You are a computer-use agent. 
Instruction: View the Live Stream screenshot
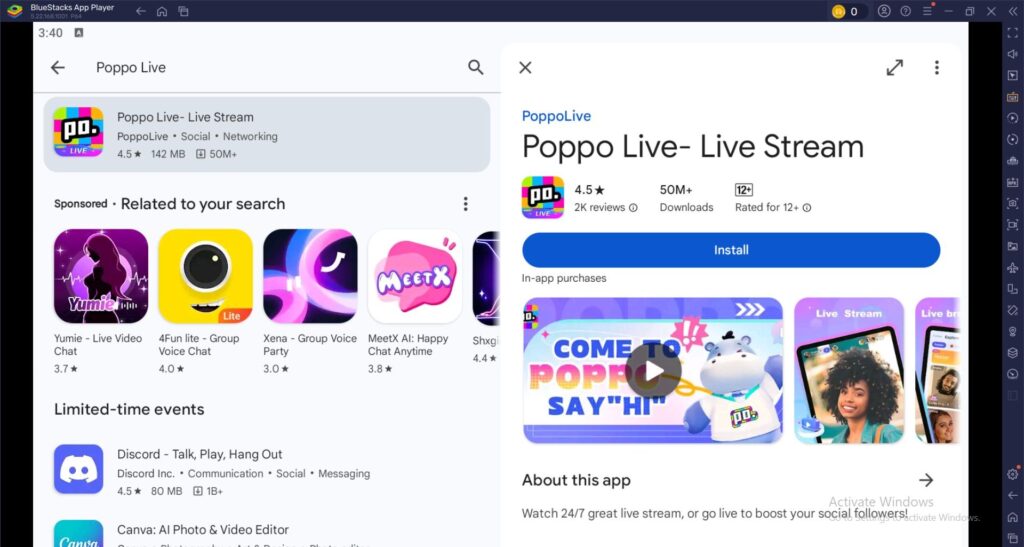(849, 371)
